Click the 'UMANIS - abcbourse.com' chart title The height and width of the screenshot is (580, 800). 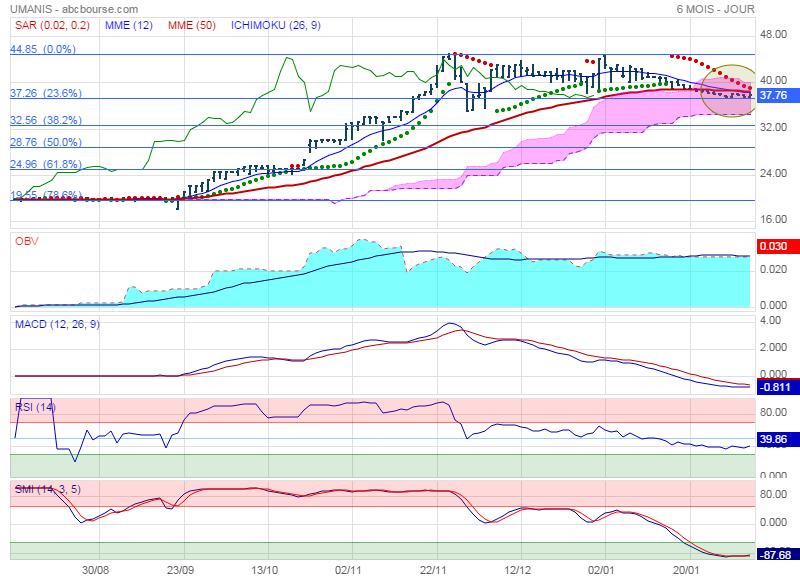pos(74,9)
